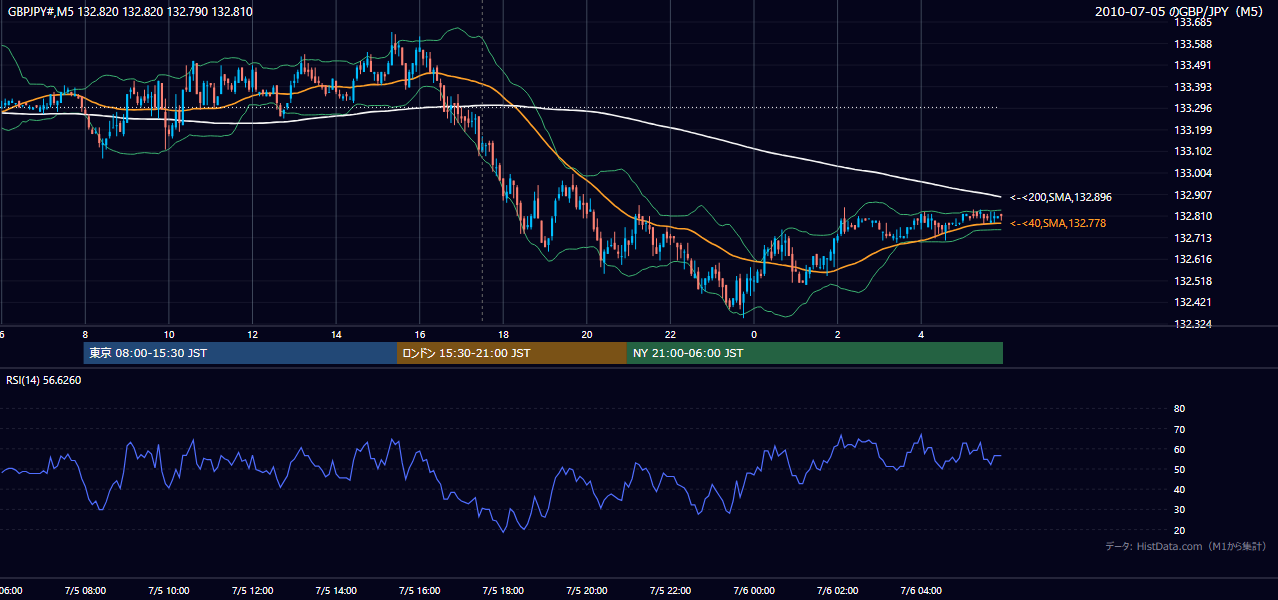1278x600 pixels.
Task: Click RSI scale value 60
Action: (1179, 449)
